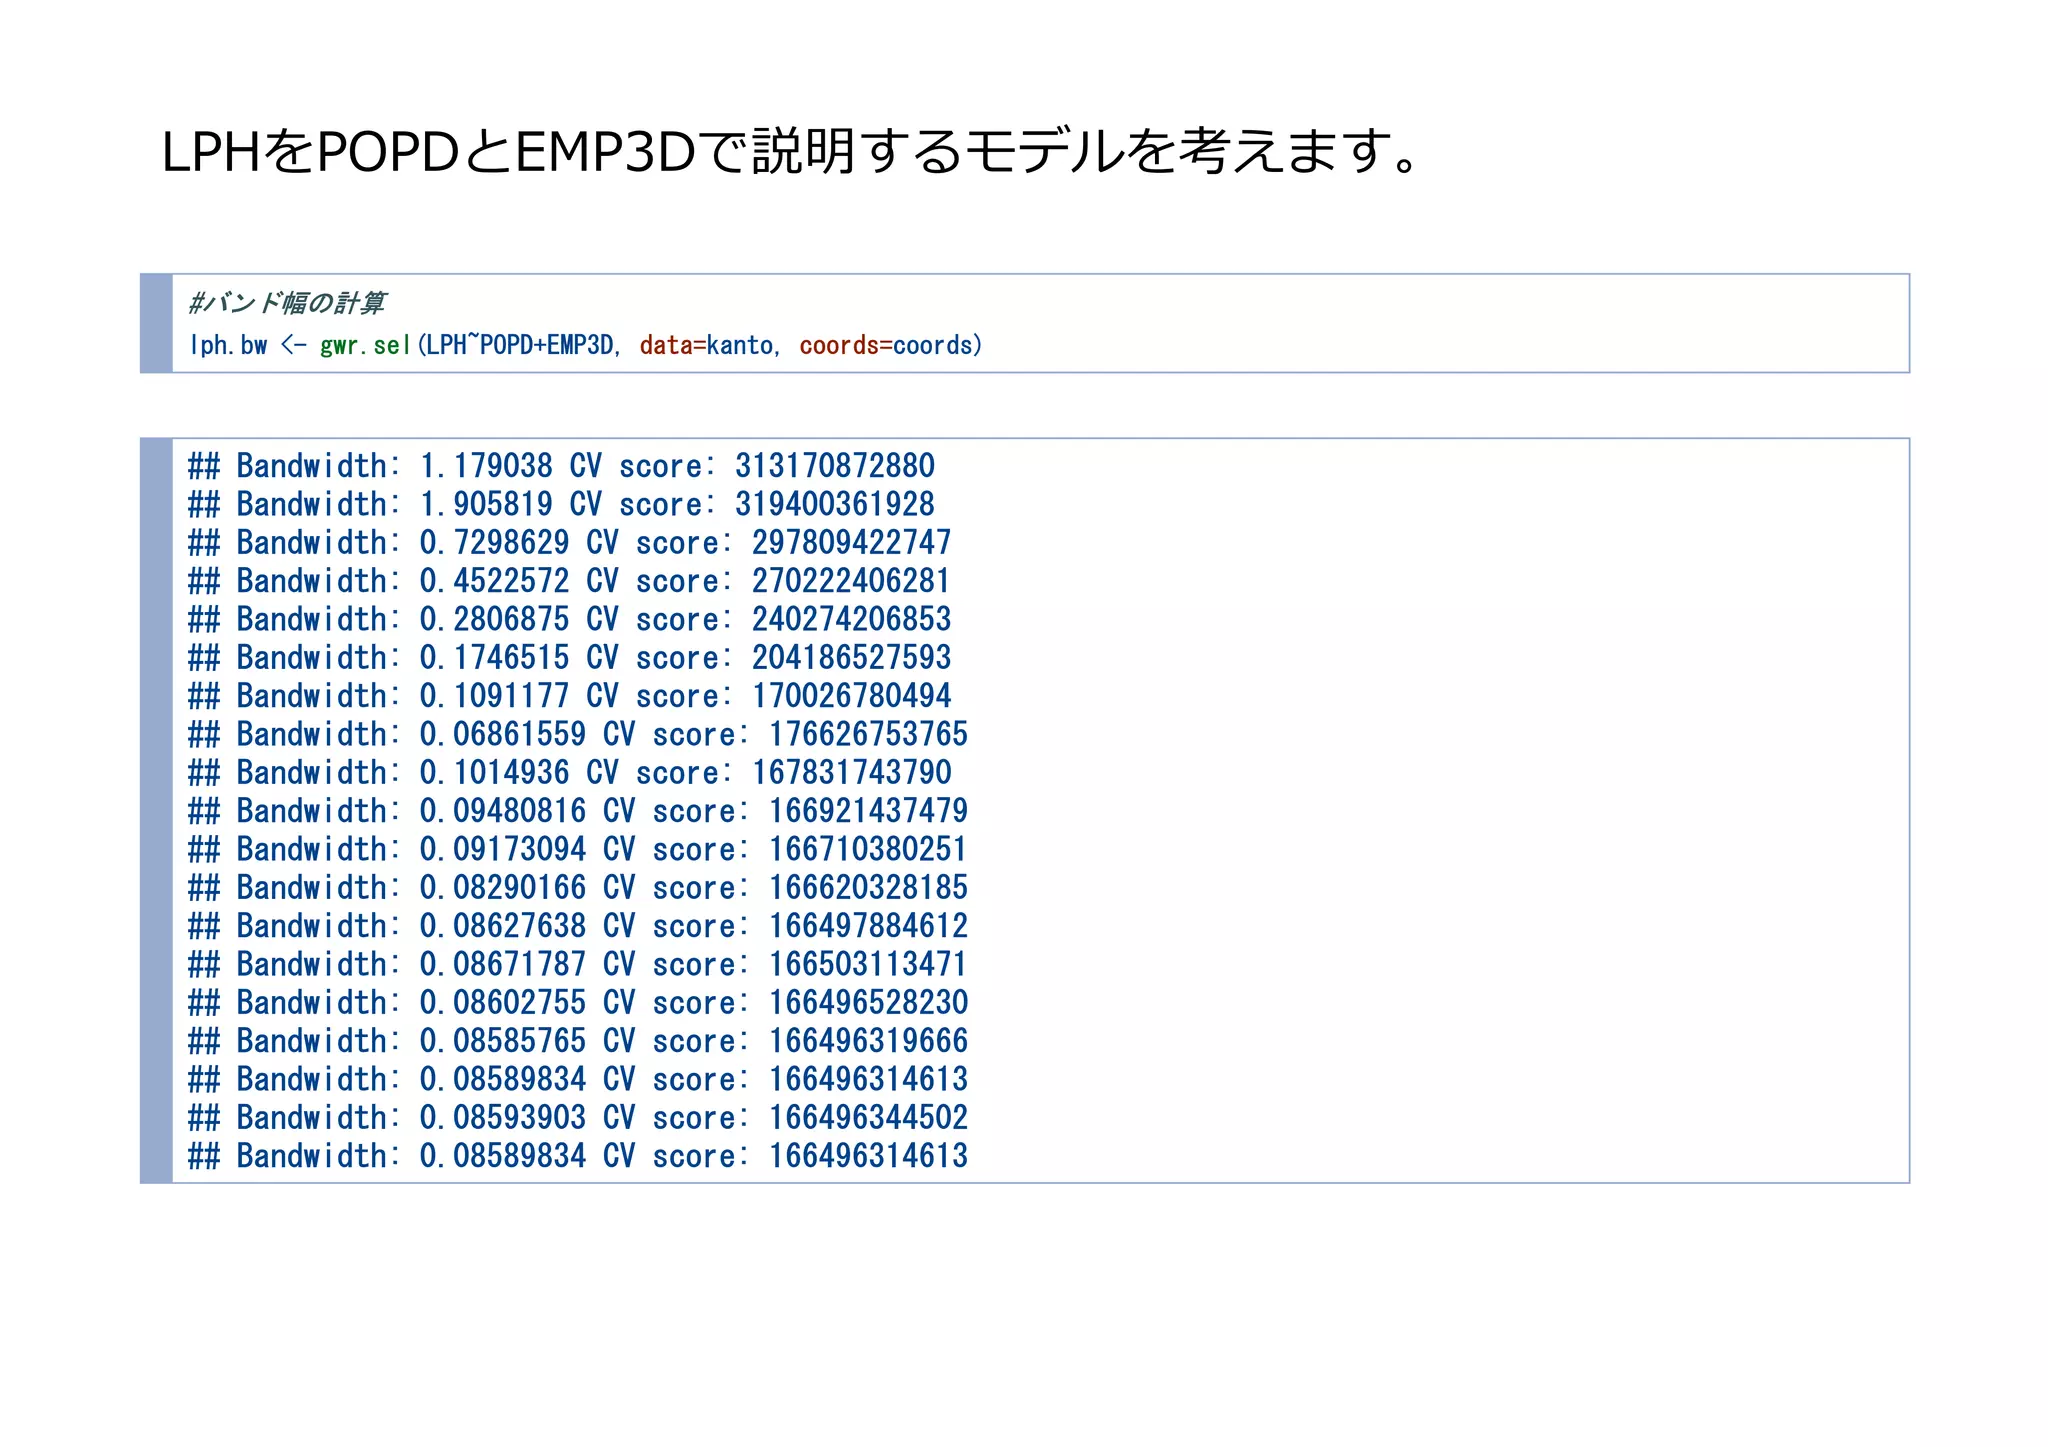Select output line with Bandwidth 0.1091177

pos(569,696)
